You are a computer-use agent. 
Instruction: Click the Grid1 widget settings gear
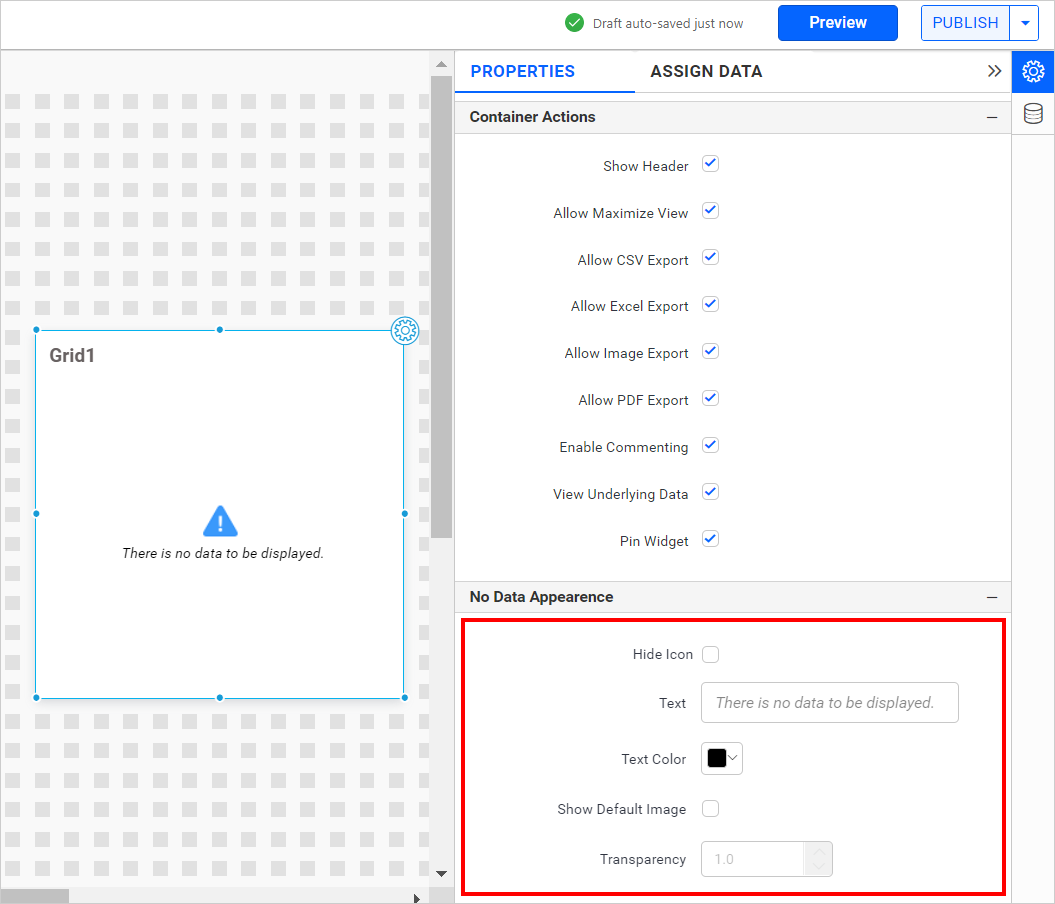coord(405,331)
